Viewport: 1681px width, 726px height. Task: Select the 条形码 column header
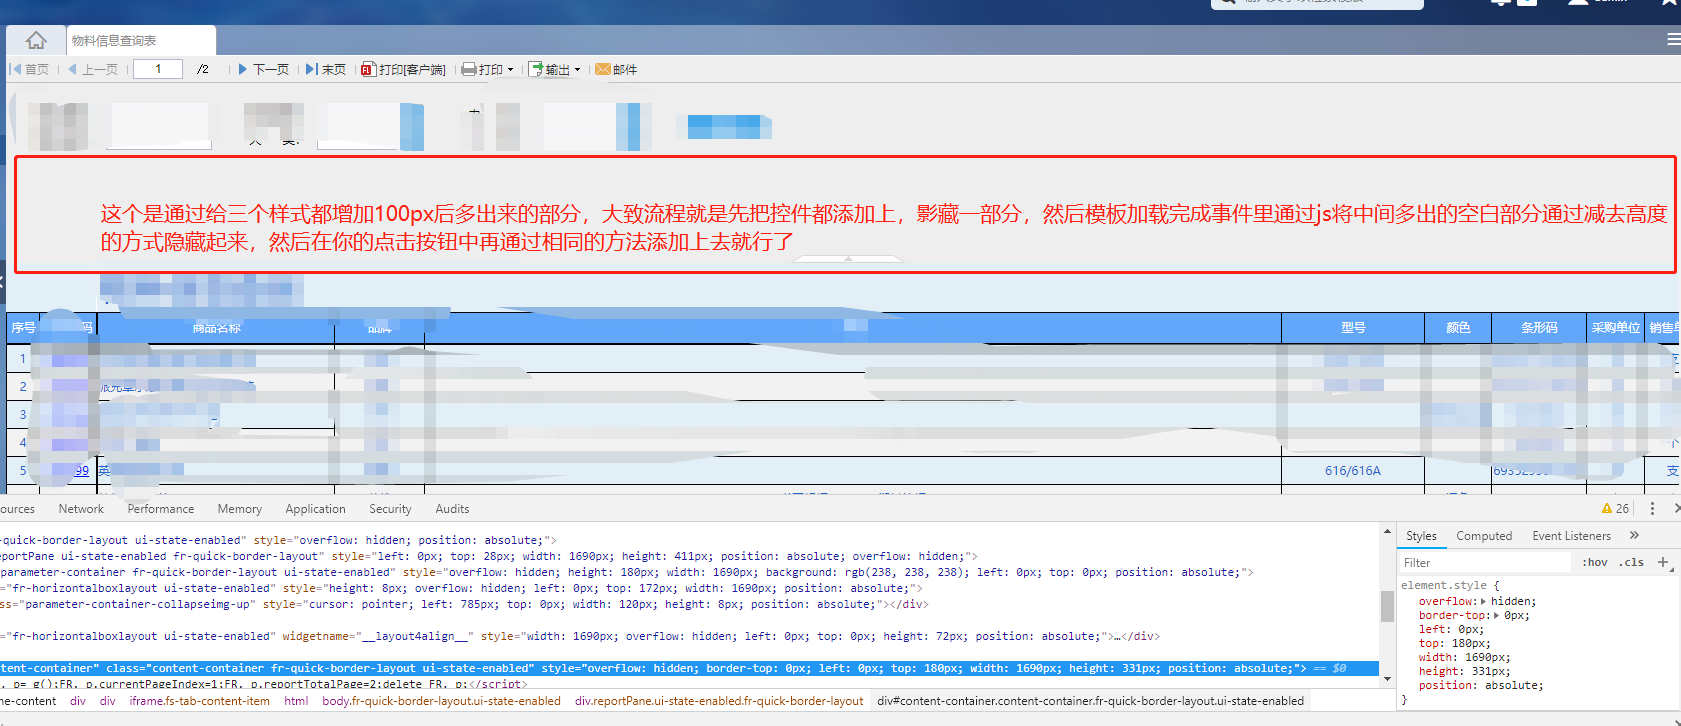[1539, 328]
